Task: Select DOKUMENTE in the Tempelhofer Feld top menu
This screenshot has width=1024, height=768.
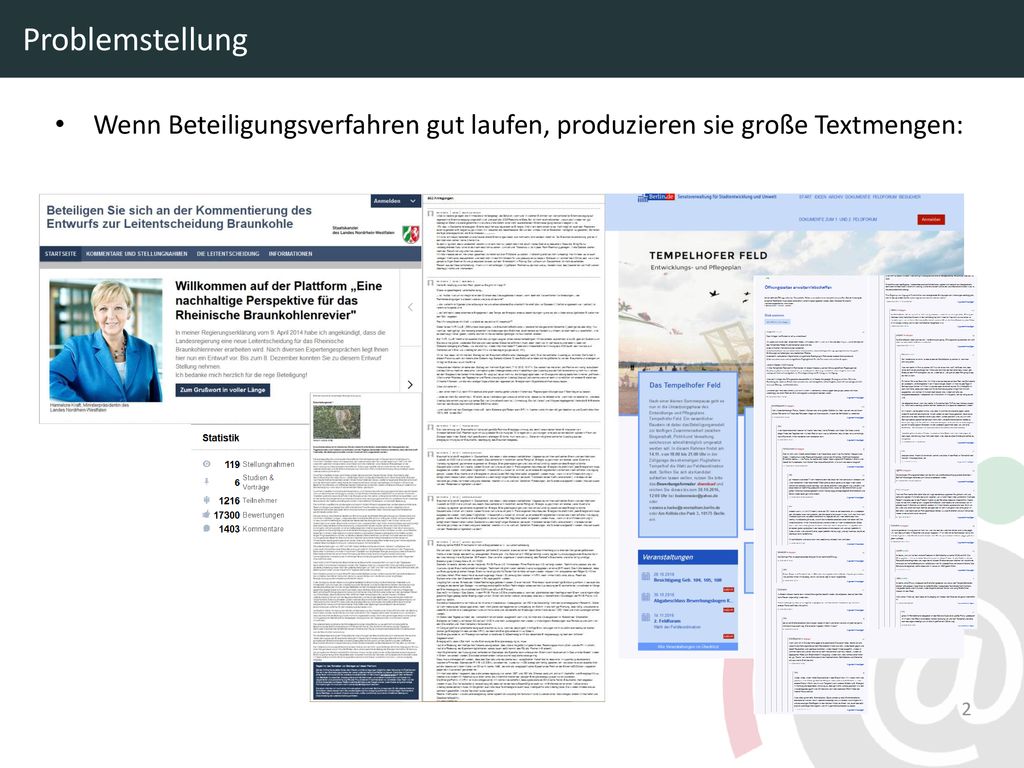Action: [x=857, y=197]
